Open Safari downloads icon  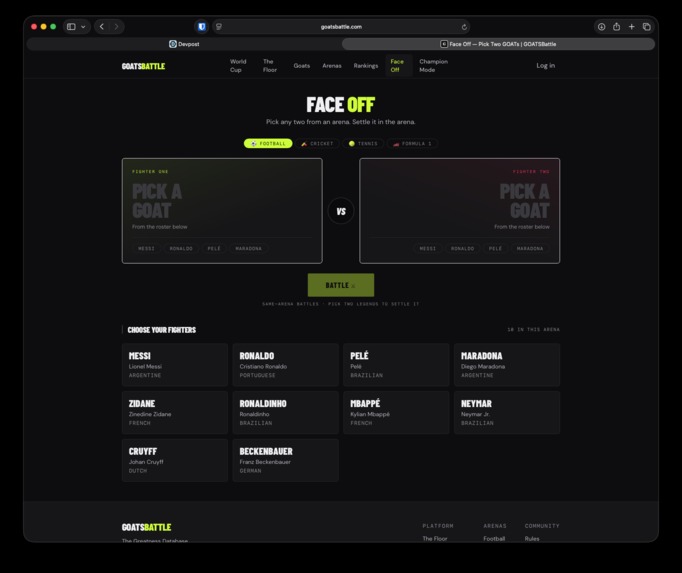pyautogui.click(x=601, y=27)
